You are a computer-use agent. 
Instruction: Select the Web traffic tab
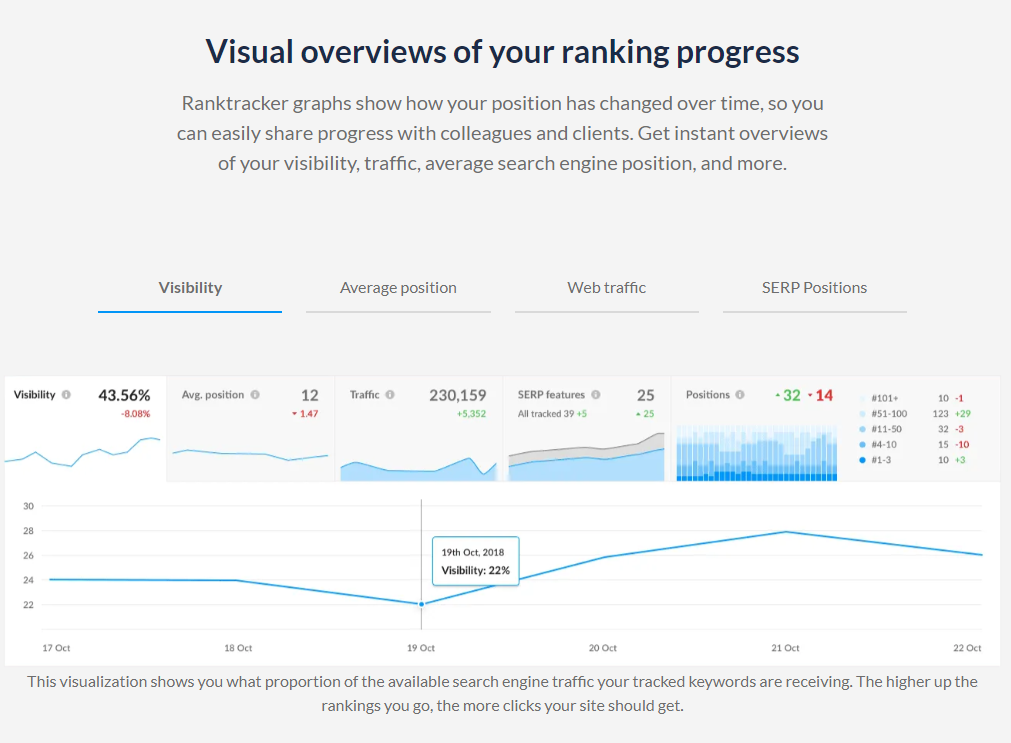click(x=607, y=288)
